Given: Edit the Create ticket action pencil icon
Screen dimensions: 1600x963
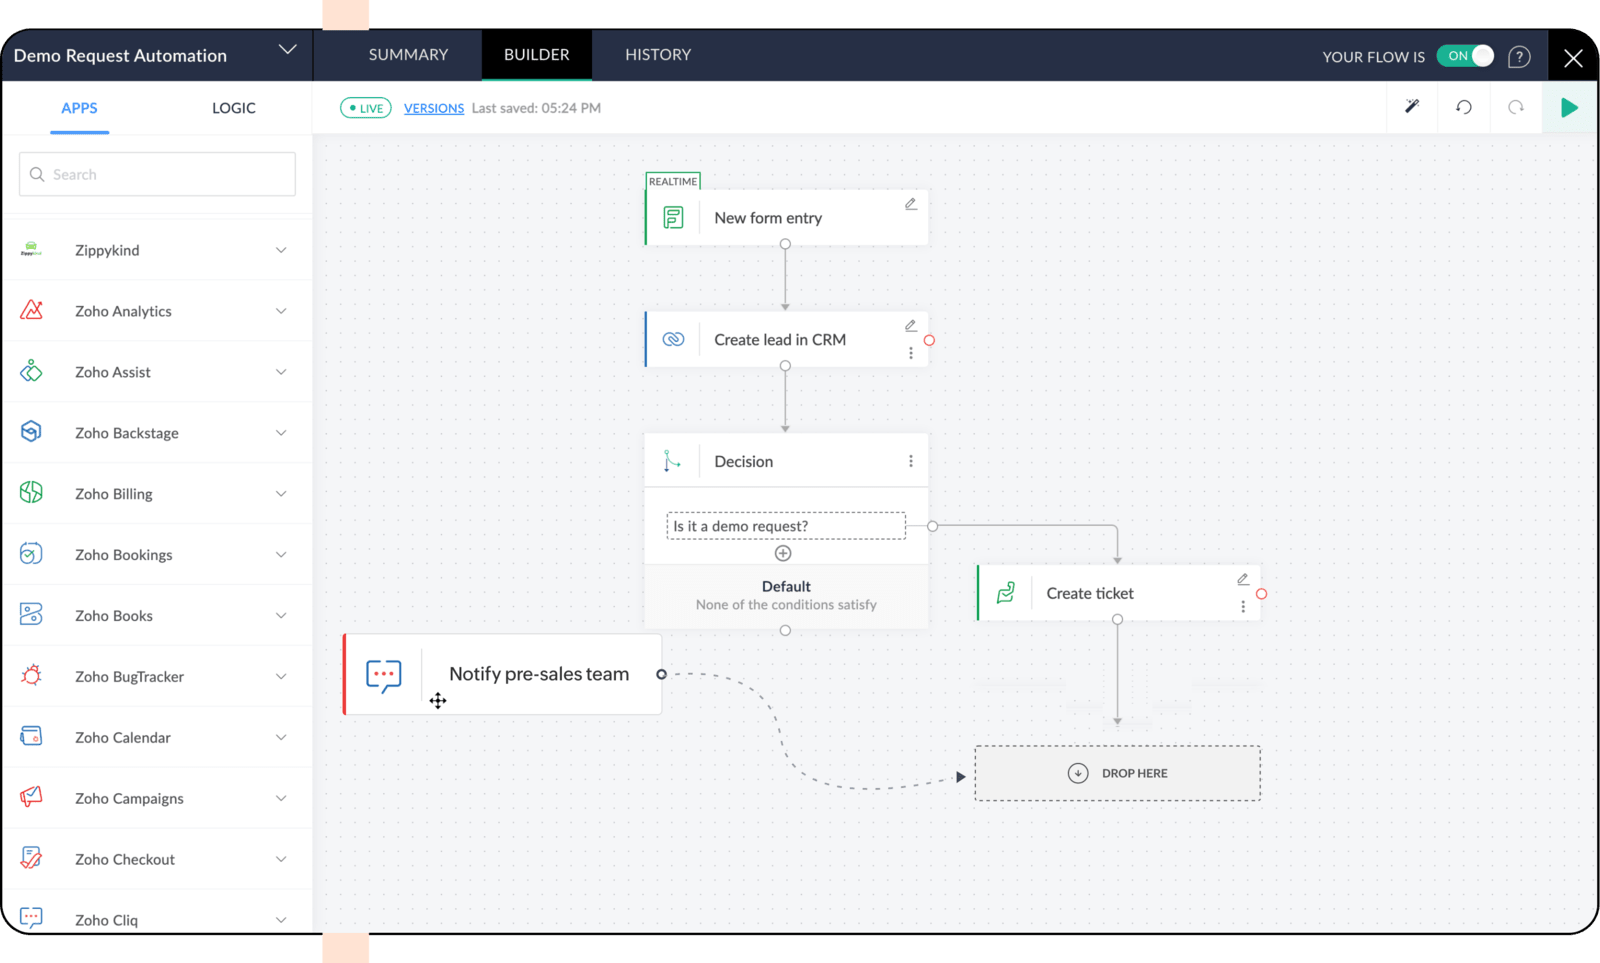Looking at the screenshot, I should point(1242,579).
